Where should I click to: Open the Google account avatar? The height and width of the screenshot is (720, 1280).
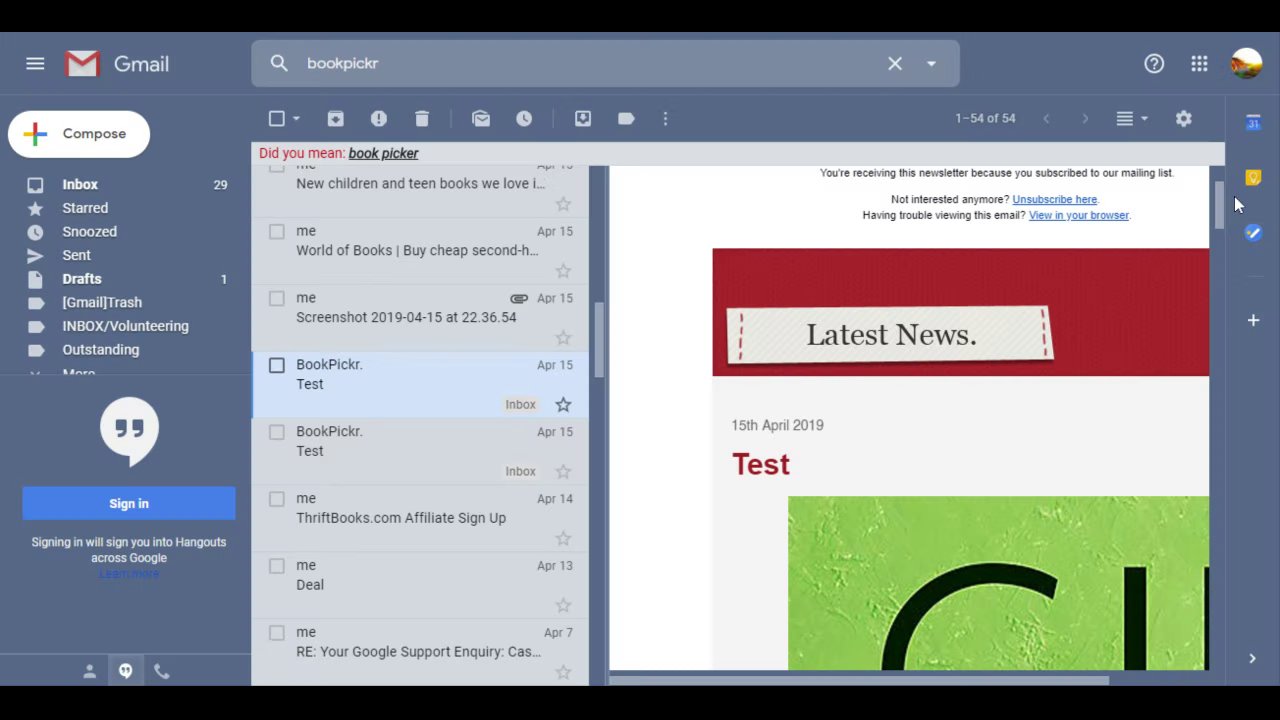(x=1246, y=63)
